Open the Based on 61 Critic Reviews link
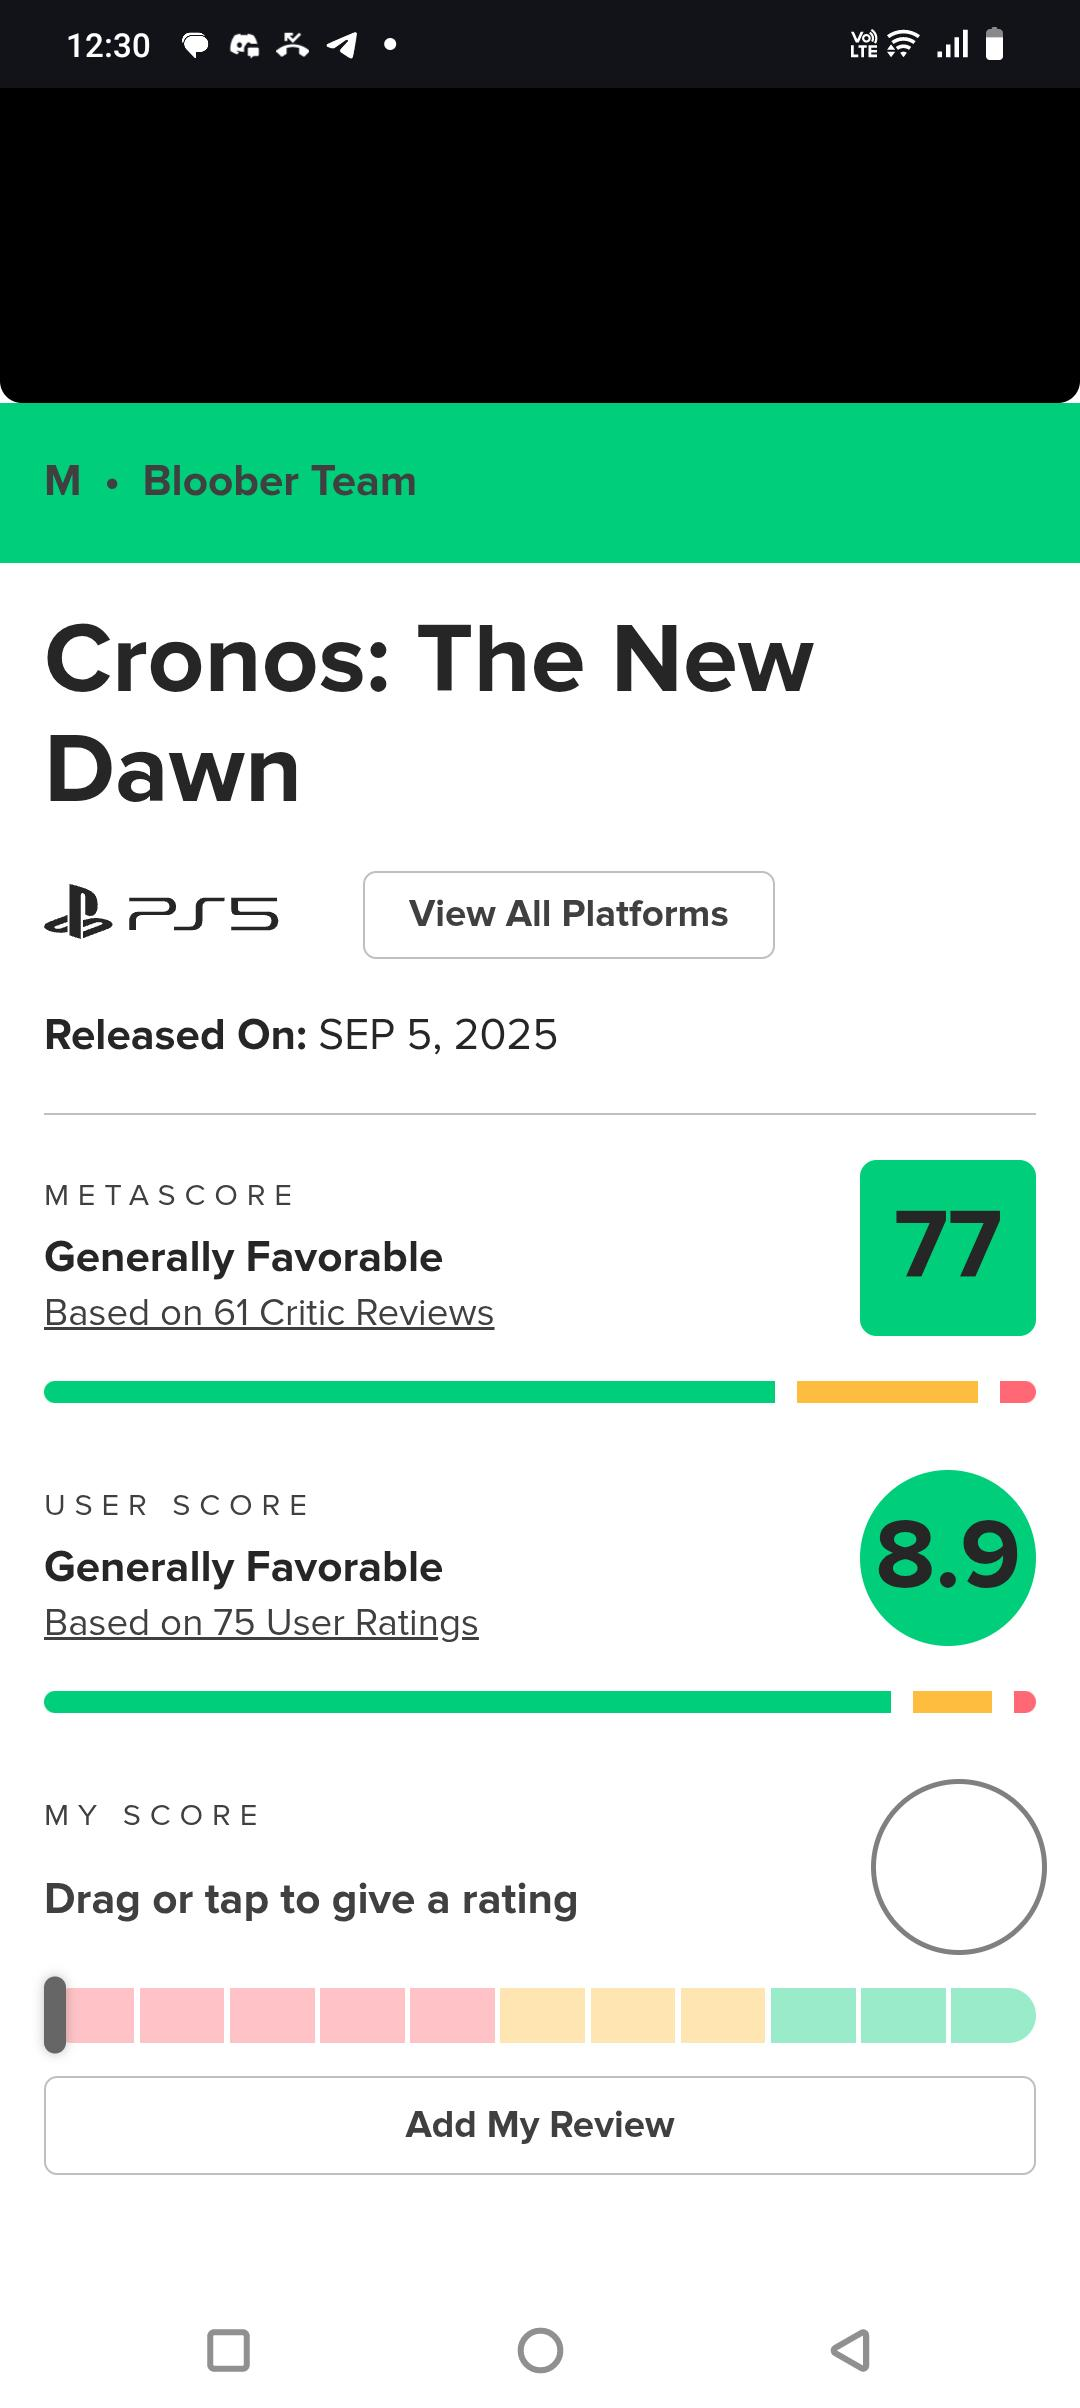 (x=269, y=1313)
